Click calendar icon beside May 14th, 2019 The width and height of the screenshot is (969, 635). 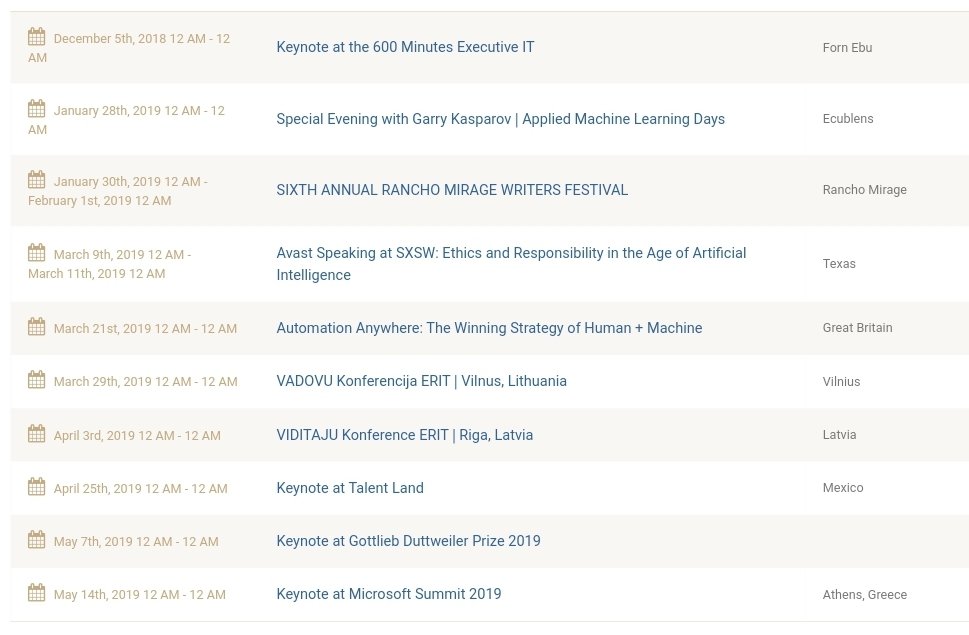tap(36, 593)
